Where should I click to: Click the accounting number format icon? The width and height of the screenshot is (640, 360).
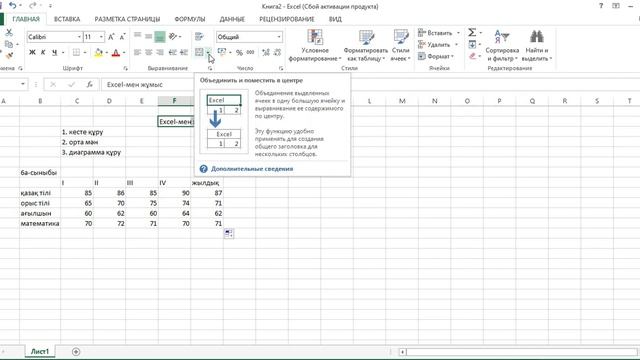(222, 52)
